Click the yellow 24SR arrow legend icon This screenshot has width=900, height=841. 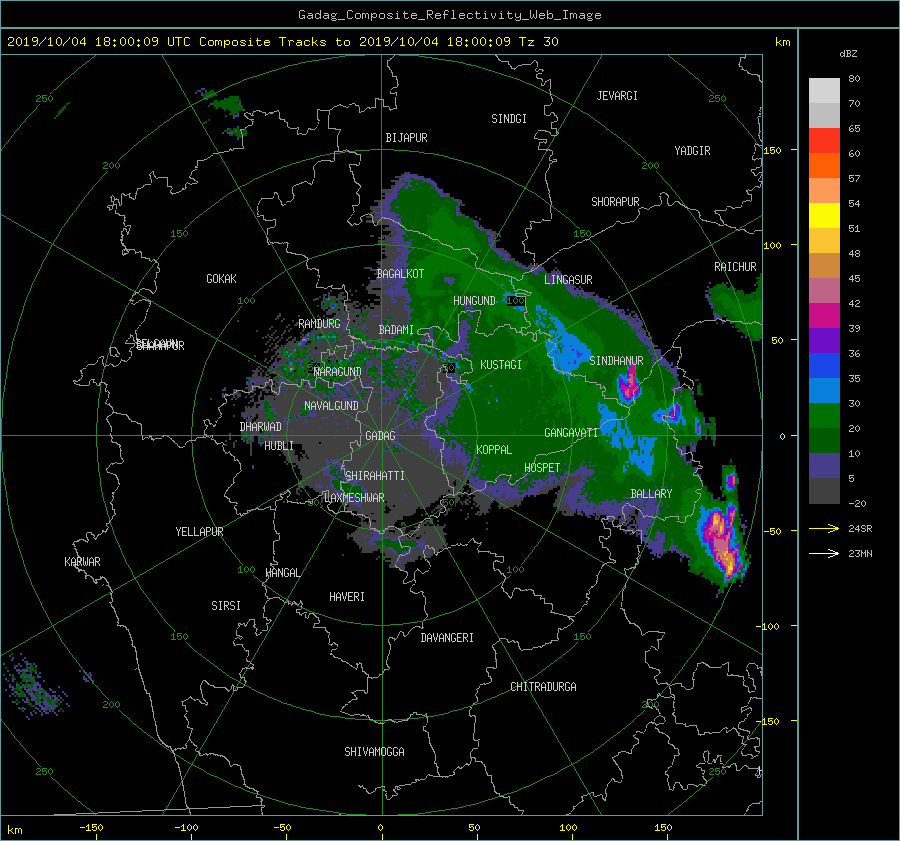824,528
